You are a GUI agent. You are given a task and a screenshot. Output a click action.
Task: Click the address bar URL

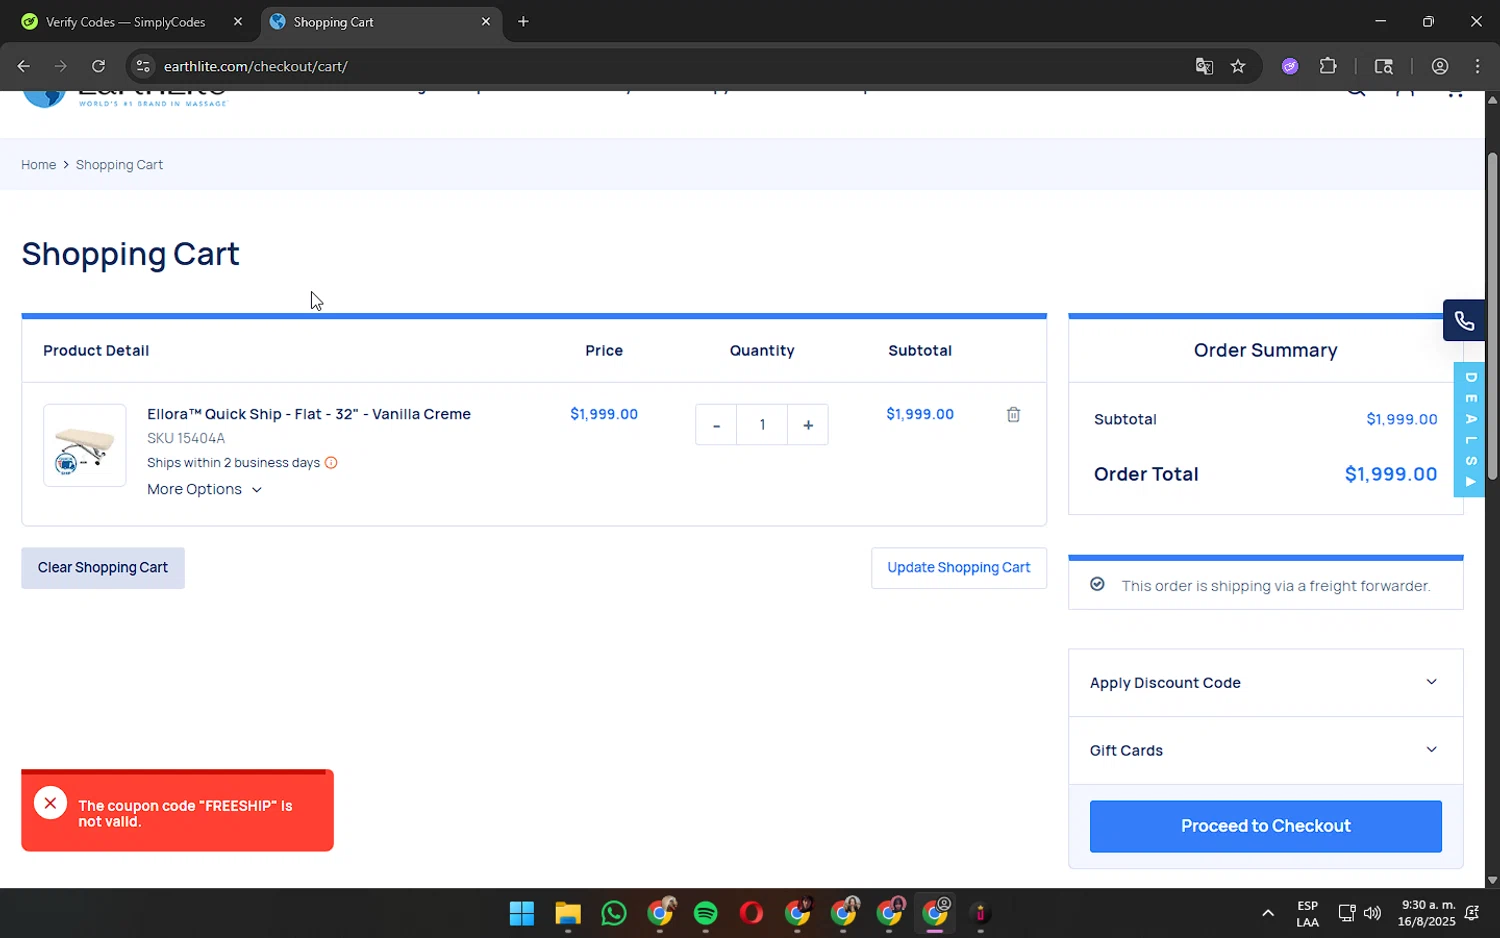256,66
